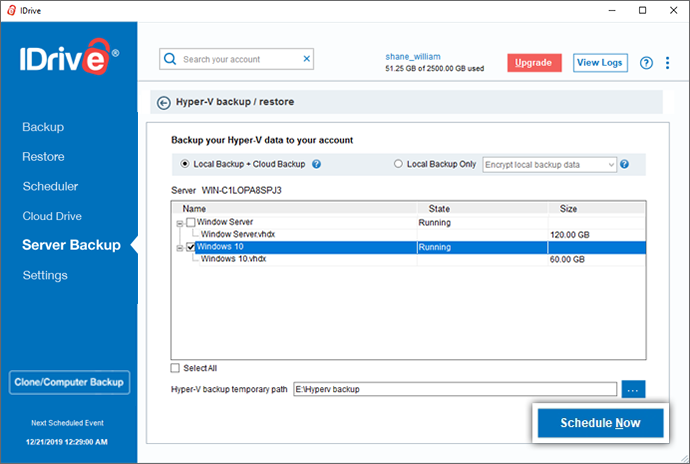Click the 51.25 GB of 2500.00 GB used text
This screenshot has height=464, width=690.
(x=435, y=69)
